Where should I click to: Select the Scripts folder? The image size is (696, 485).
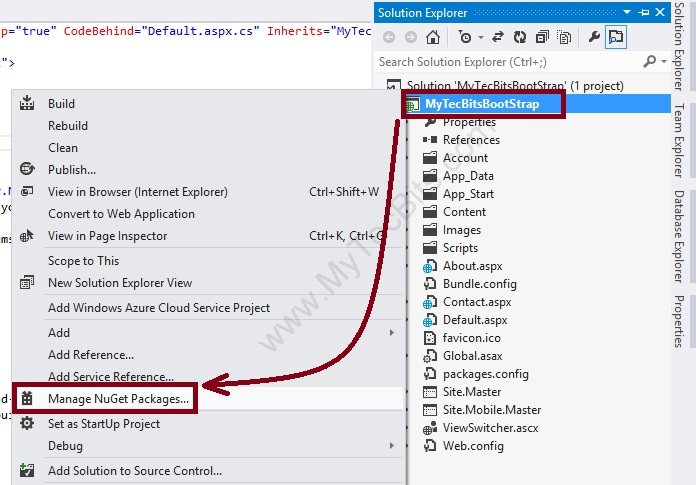pos(460,248)
